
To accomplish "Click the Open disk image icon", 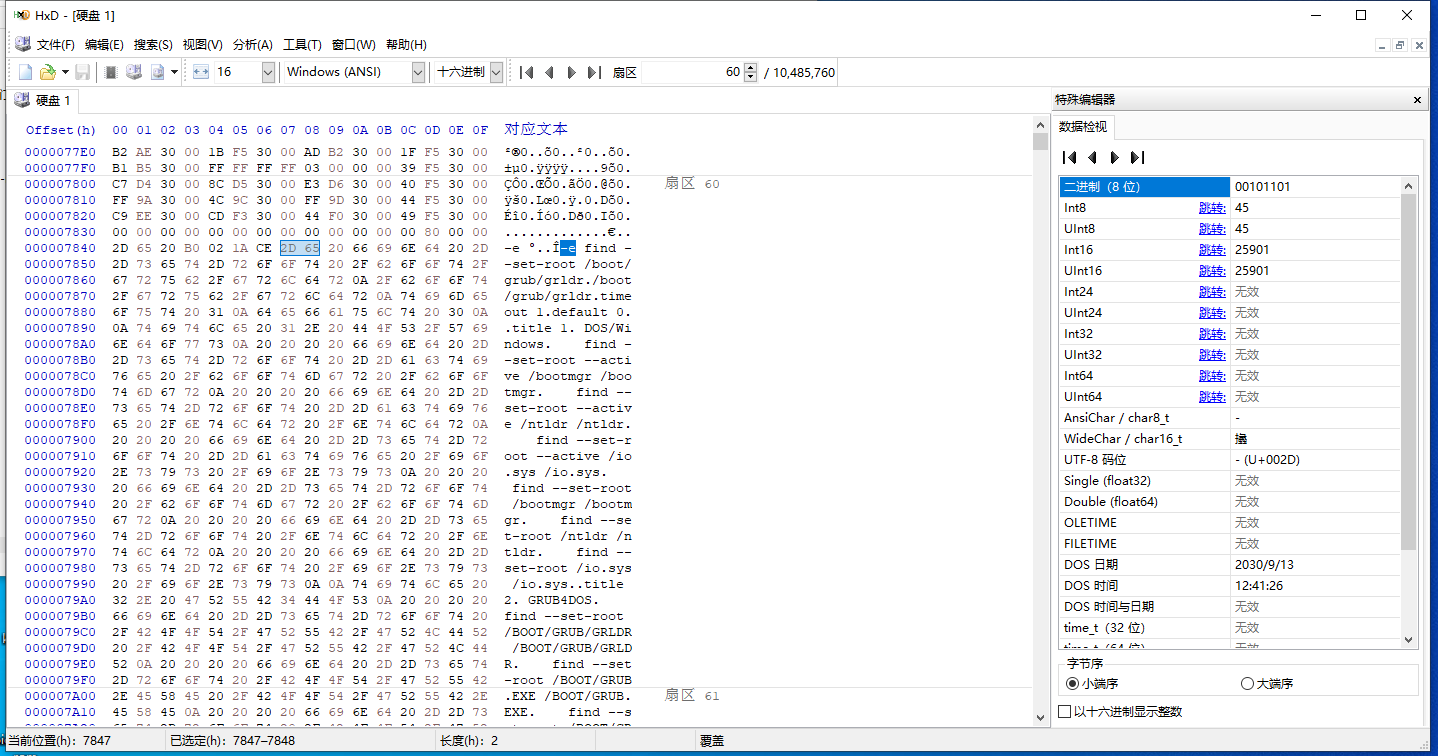I will pyautogui.click(x=157, y=72).
